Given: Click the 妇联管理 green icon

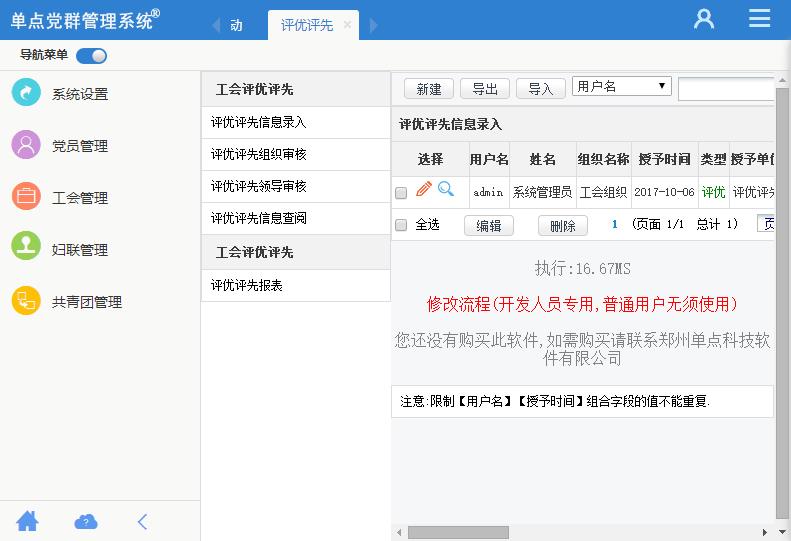Looking at the screenshot, I should (26, 246).
